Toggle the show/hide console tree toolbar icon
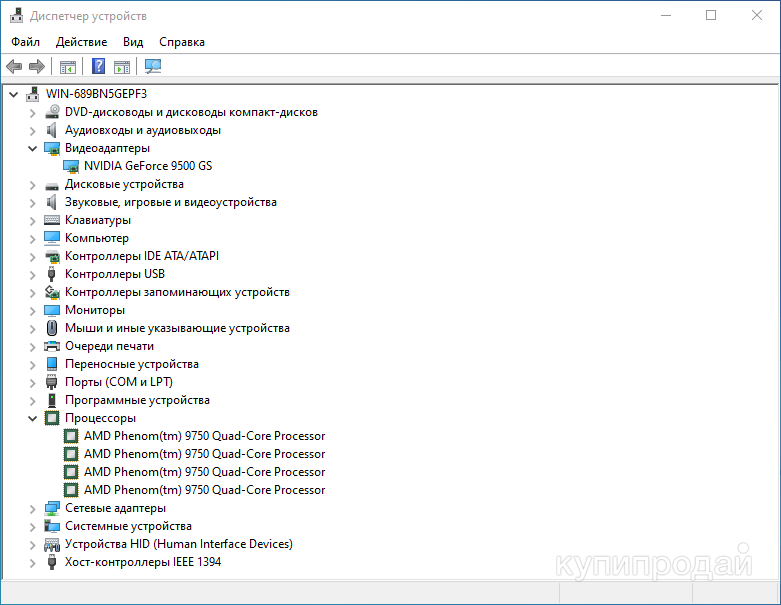Image resolution: width=781 pixels, height=605 pixels. tap(68, 67)
